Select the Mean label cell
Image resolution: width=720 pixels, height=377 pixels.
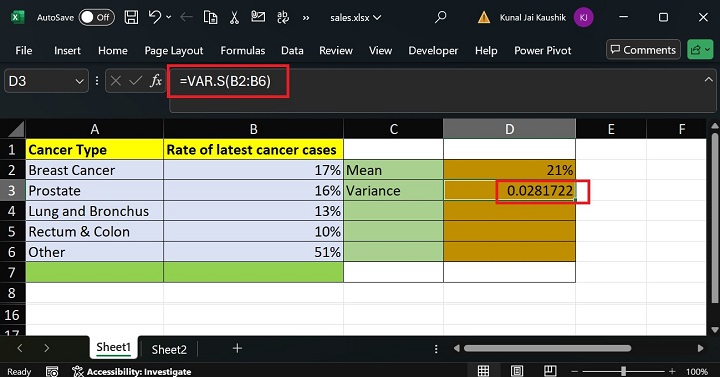[x=394, y=170]
